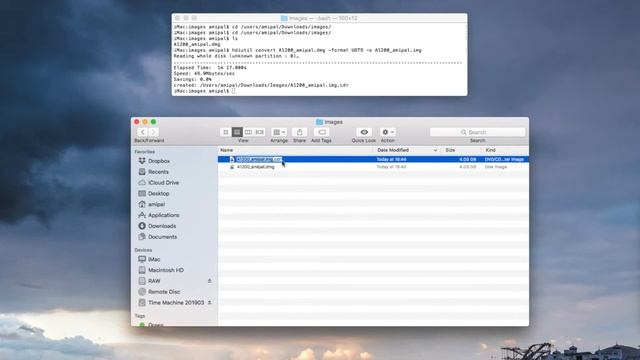640x360 pixels.
Task: Sort by Kind column header
Action: click(x=505, y=150)
